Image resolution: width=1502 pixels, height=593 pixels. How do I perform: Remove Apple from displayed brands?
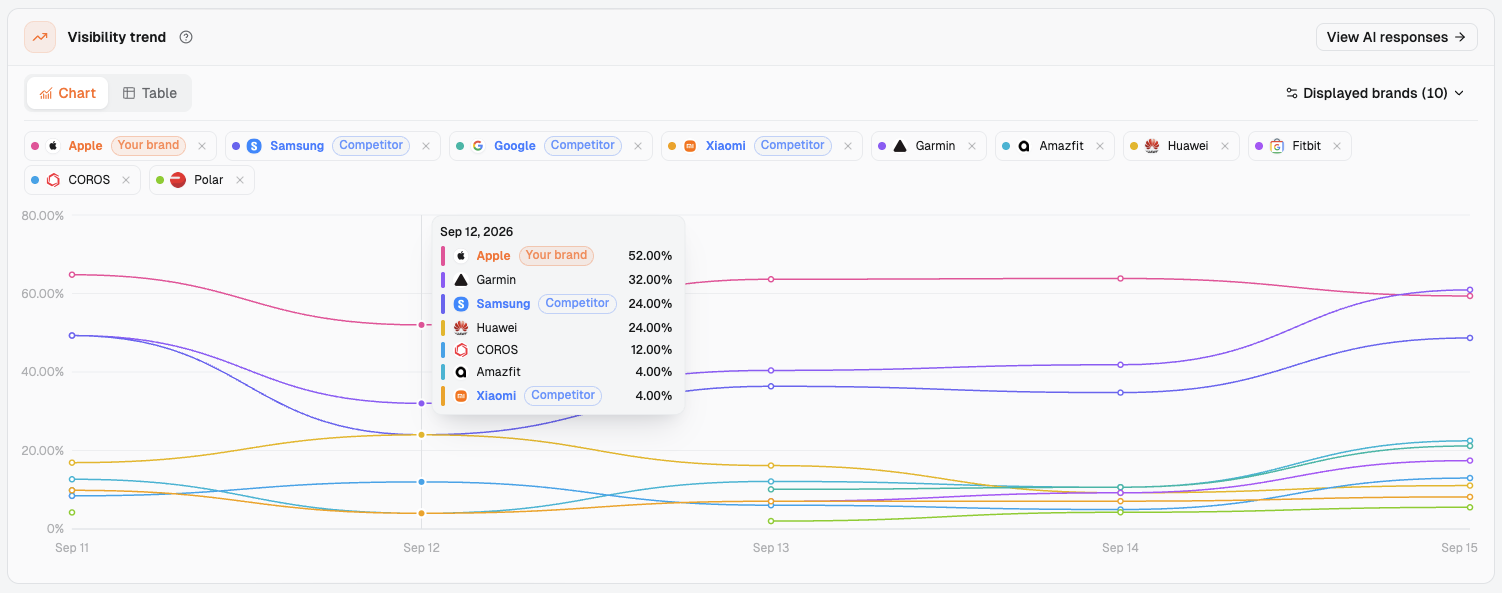click(202, 146)
